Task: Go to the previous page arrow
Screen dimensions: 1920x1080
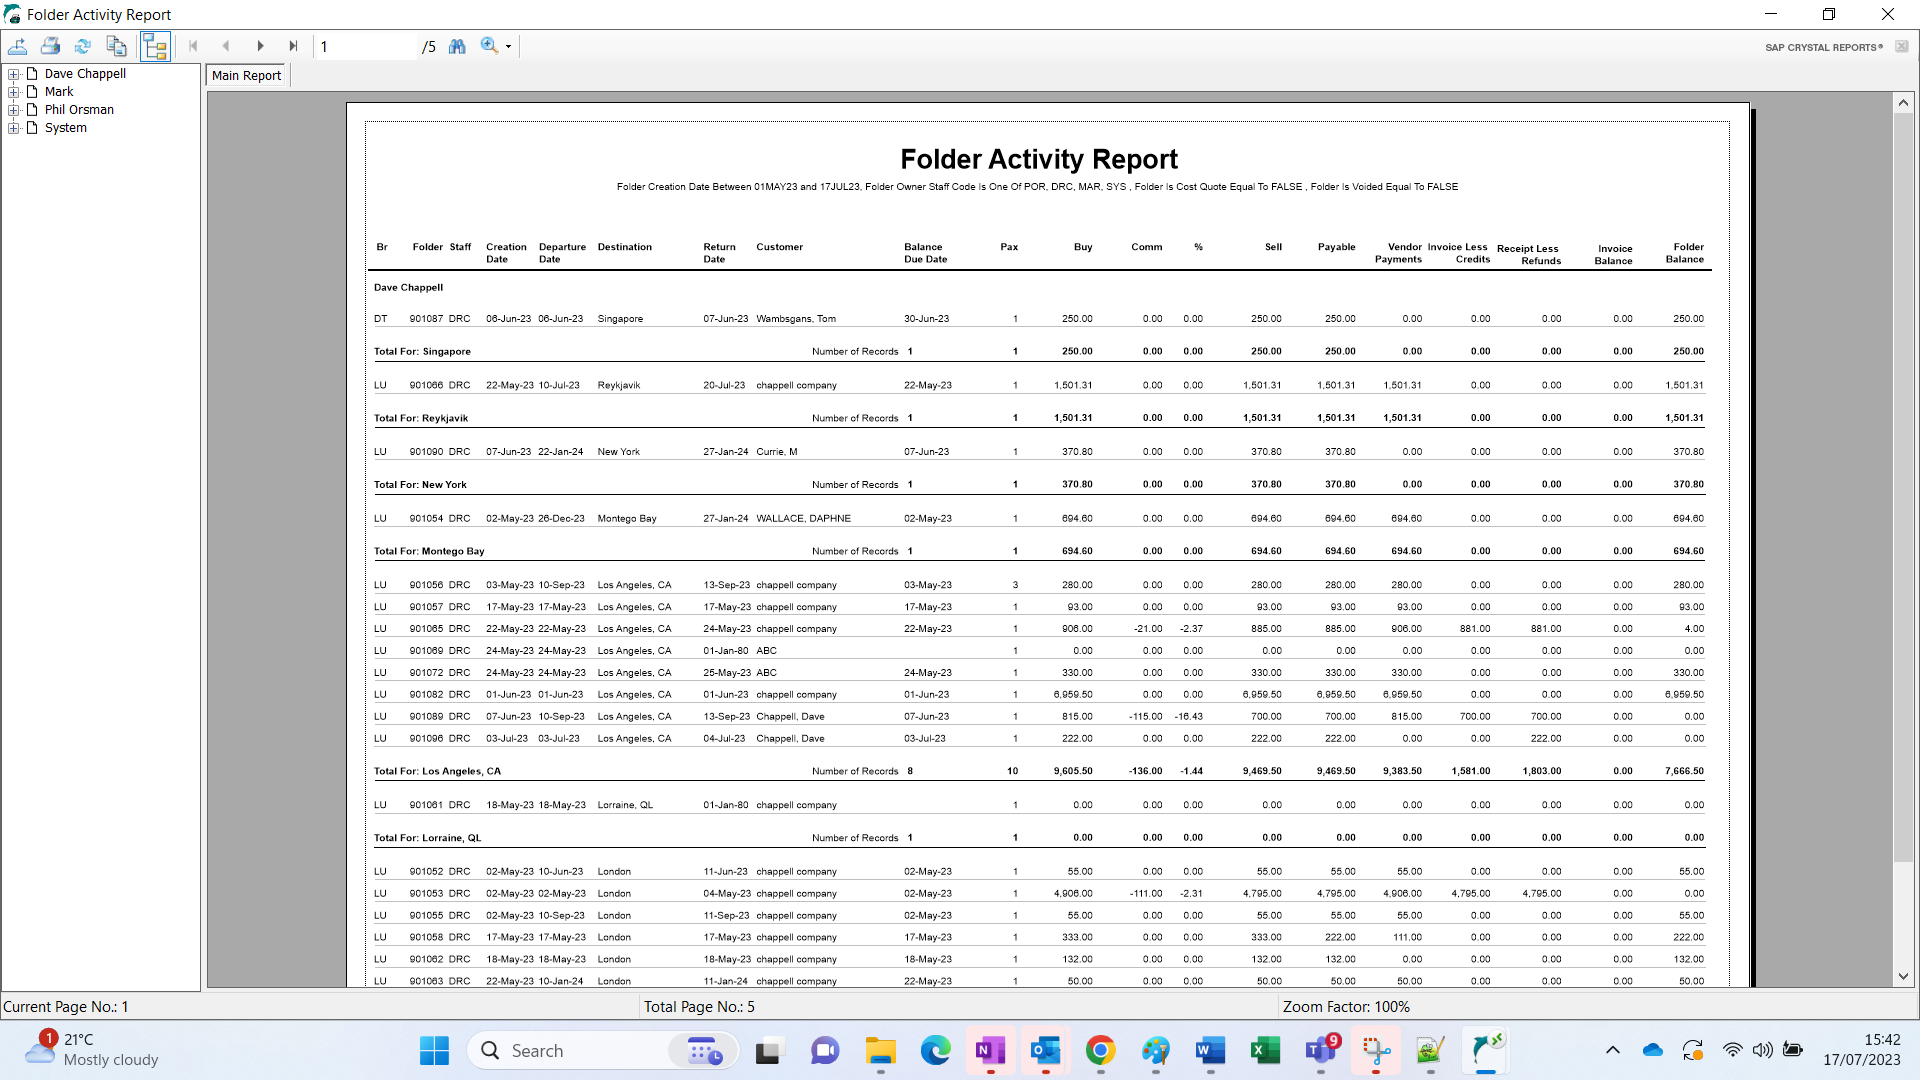Action: pyautogui.click(x=226, y=46)
